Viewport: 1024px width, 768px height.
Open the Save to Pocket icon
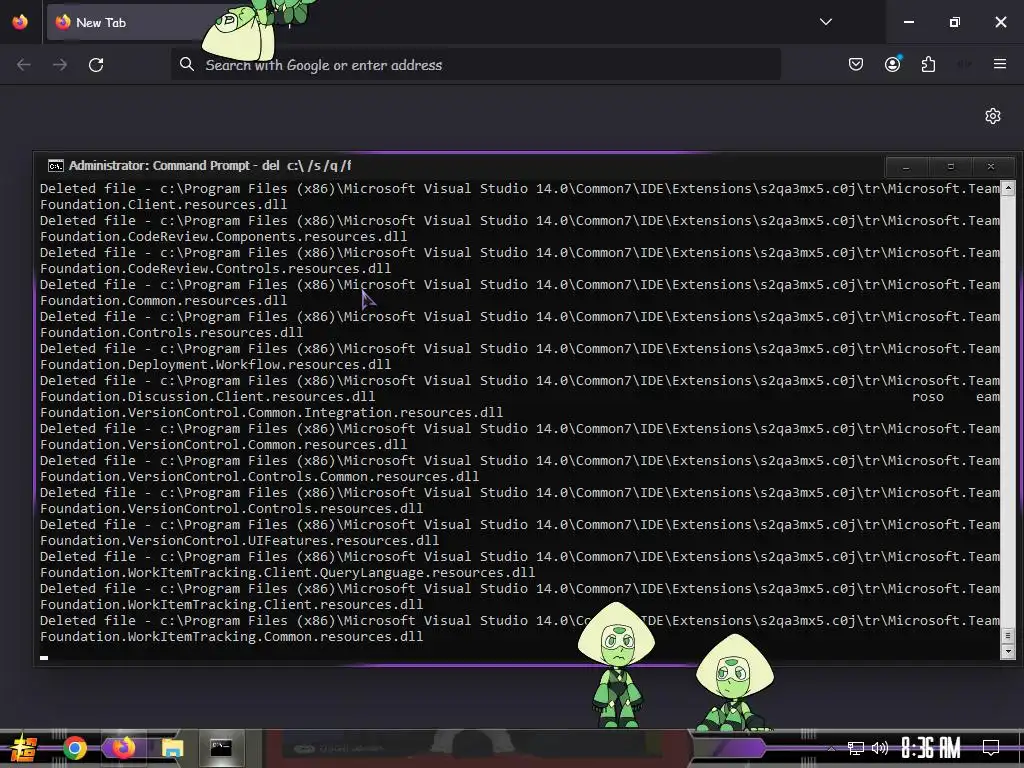856,64
